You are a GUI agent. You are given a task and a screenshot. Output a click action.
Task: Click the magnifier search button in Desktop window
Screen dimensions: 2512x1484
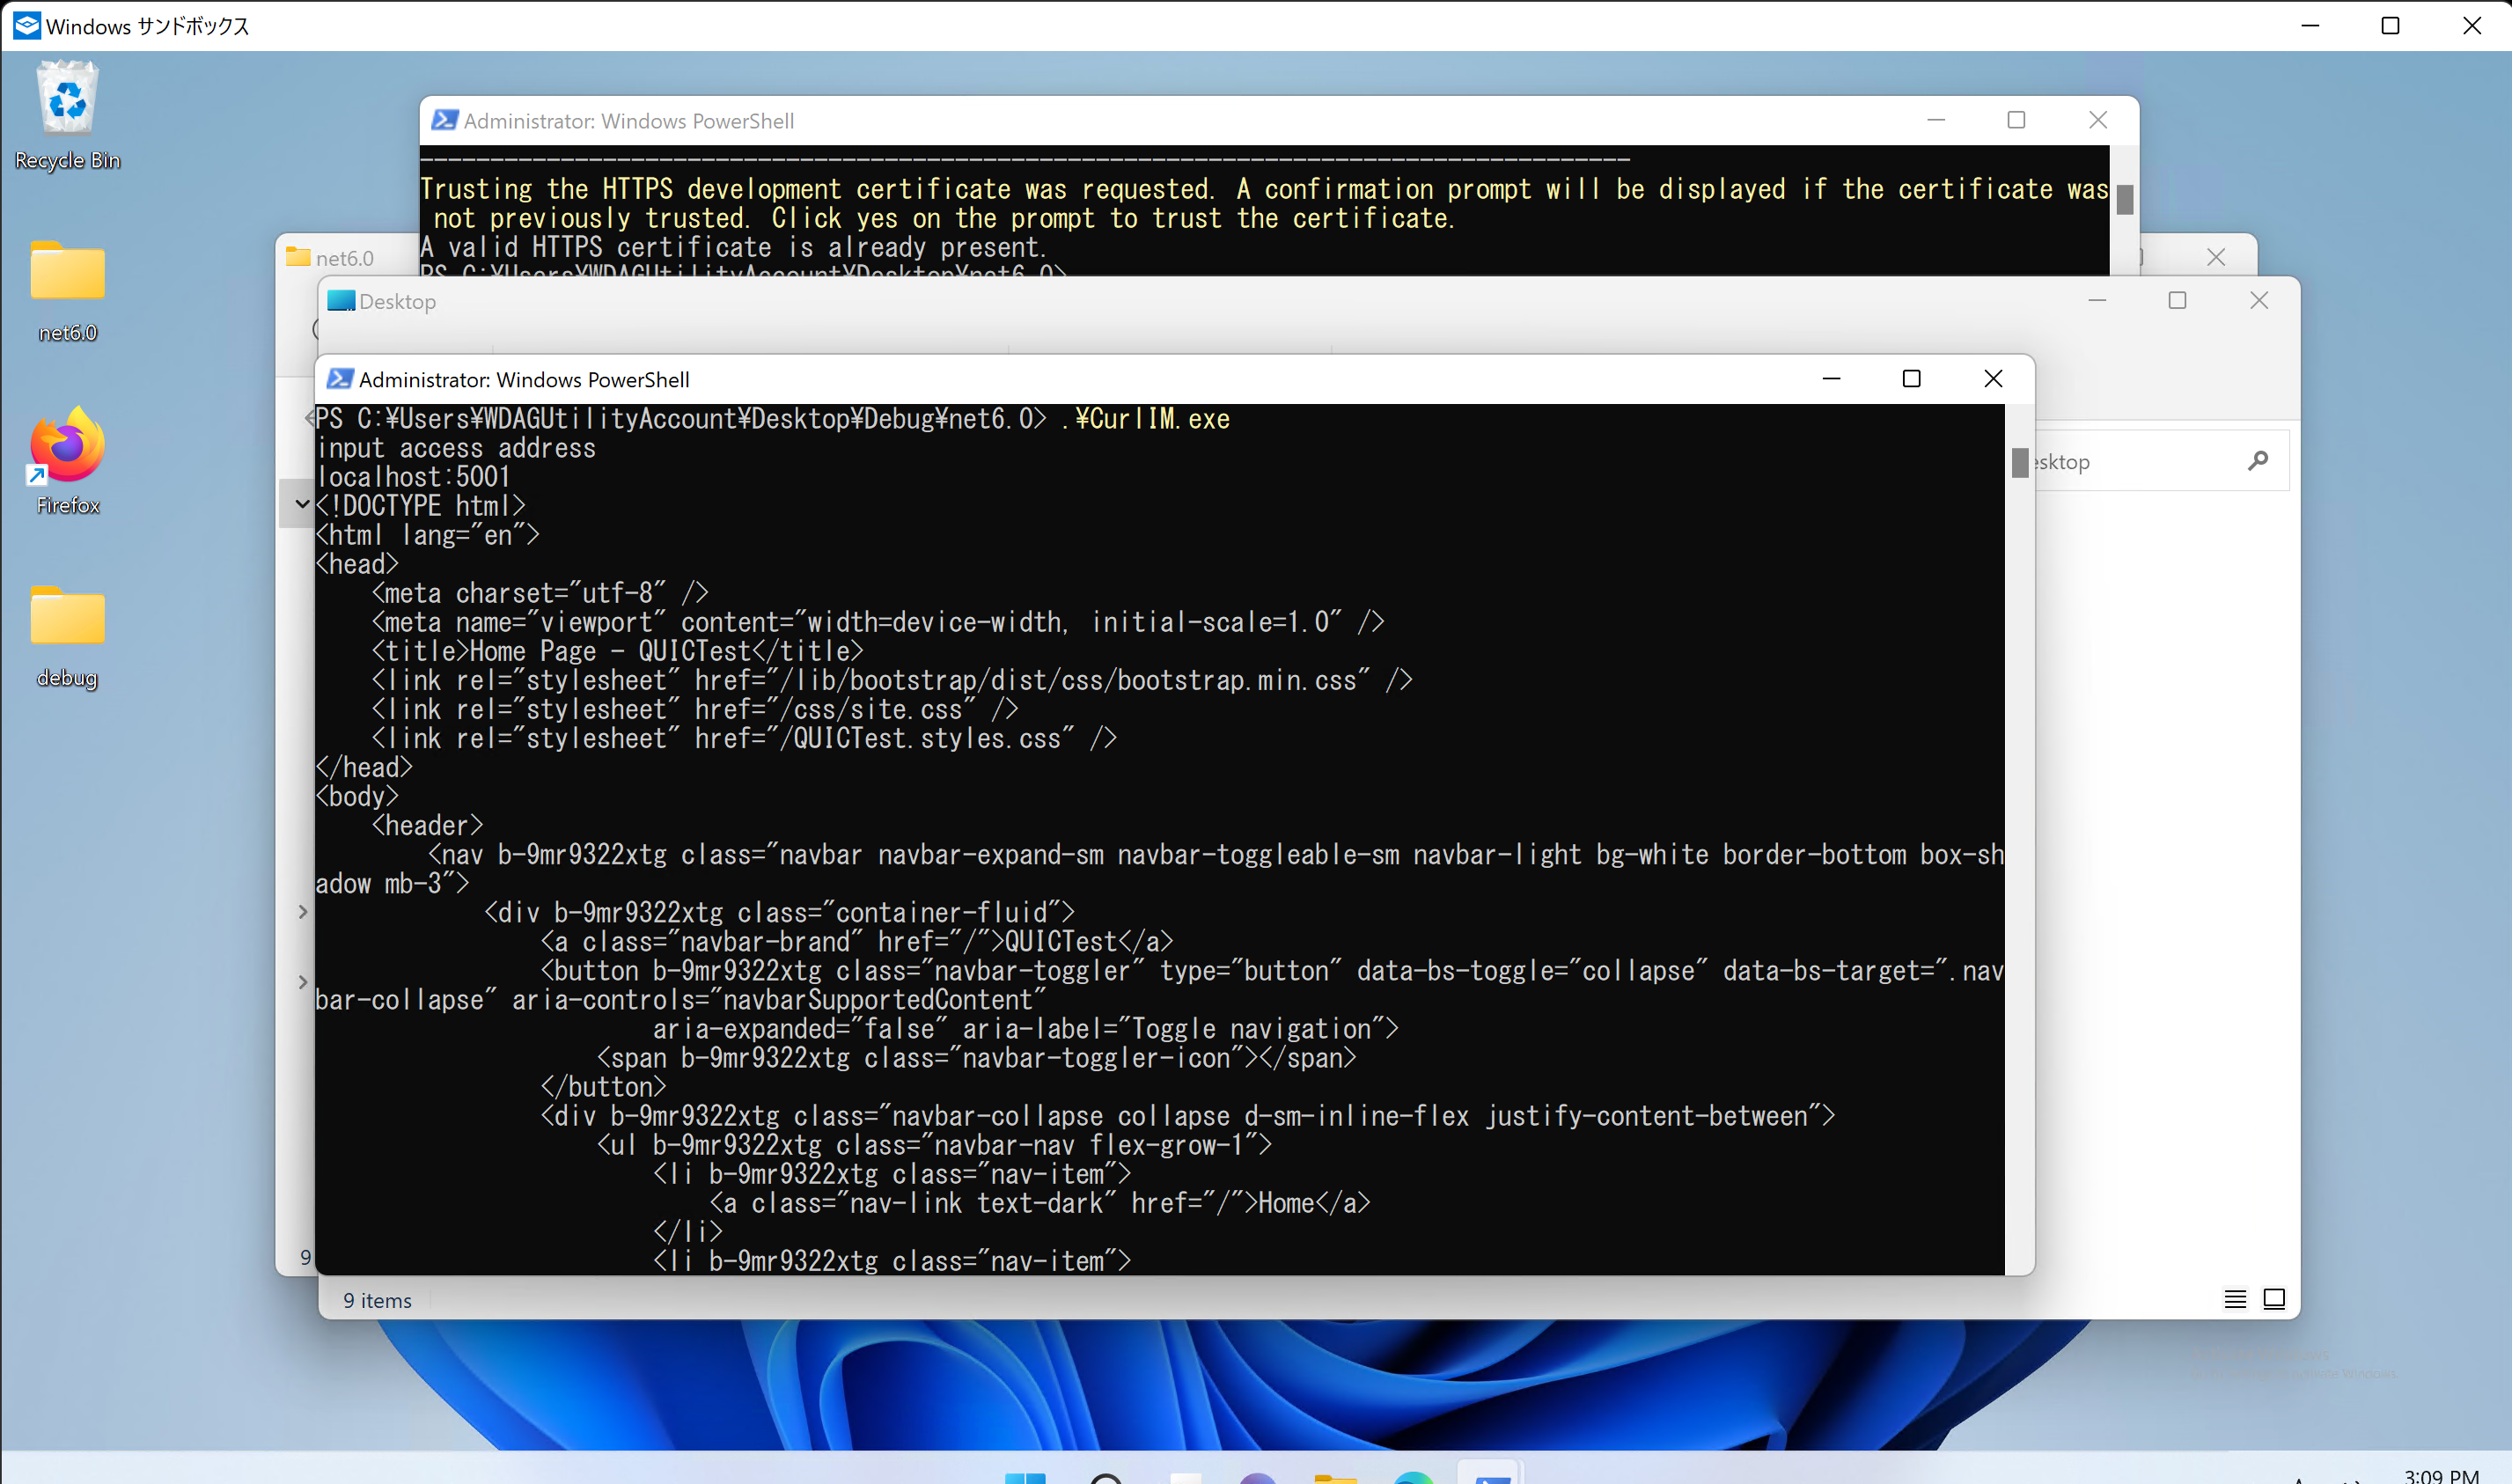[x=2258, y=460]
